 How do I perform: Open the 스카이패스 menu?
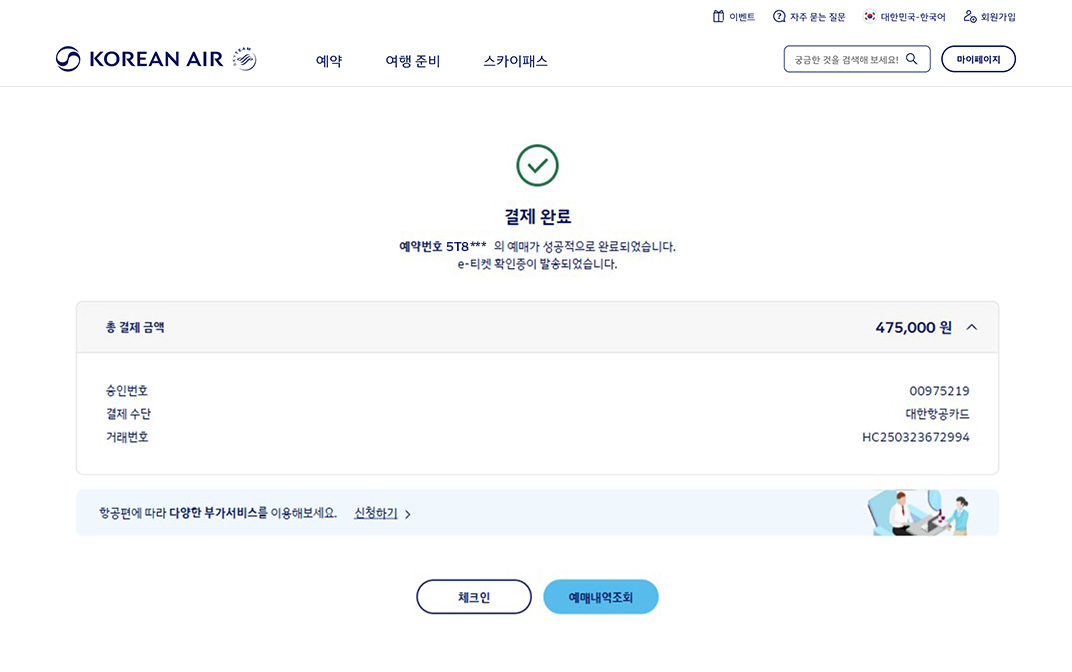[x=514, y=61]
